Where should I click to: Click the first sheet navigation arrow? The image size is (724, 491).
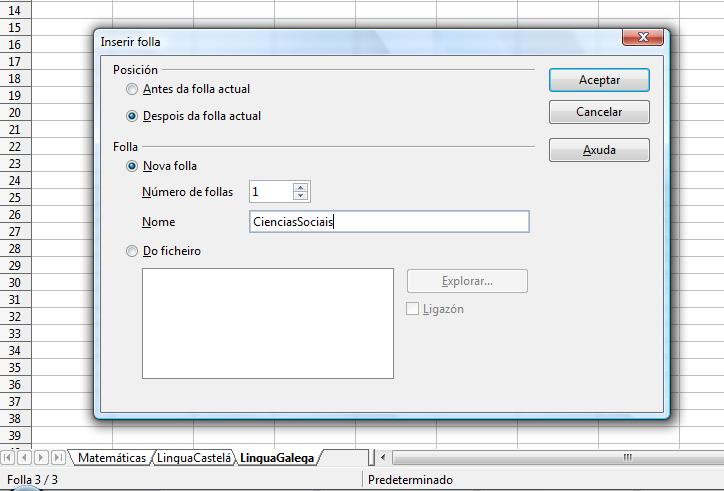pyautogui.click(x=8, y=458)
